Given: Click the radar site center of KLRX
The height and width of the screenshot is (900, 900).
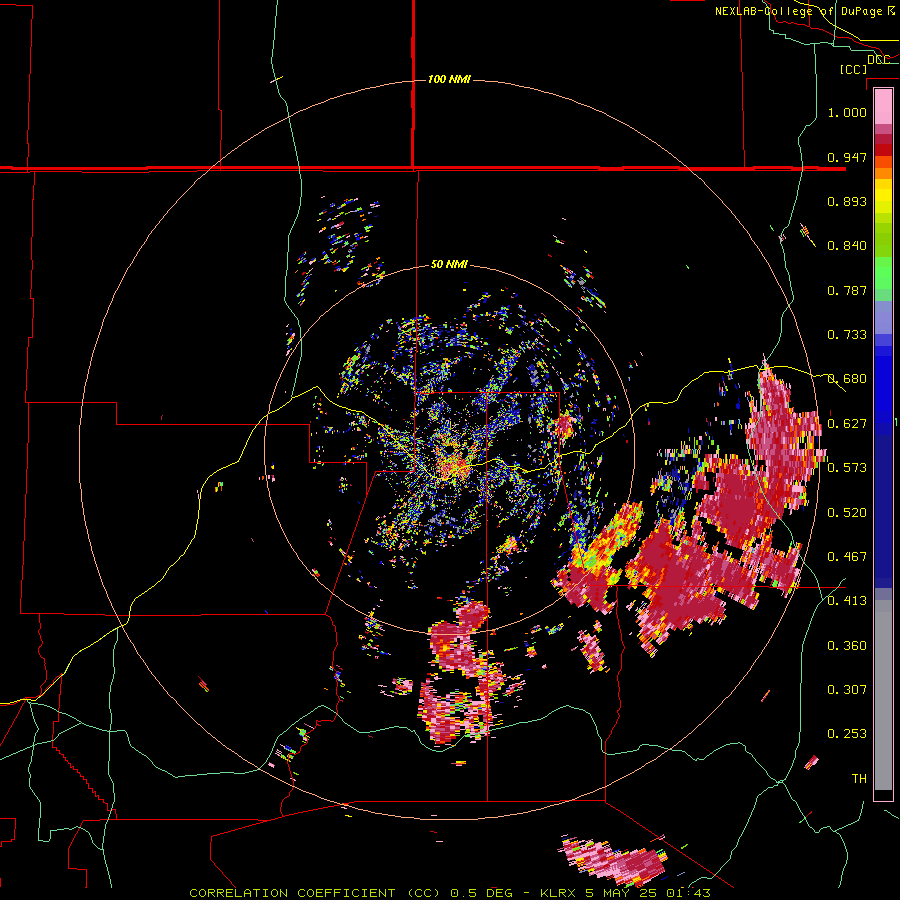Looking at the screenshot, I should click(448, 451).
